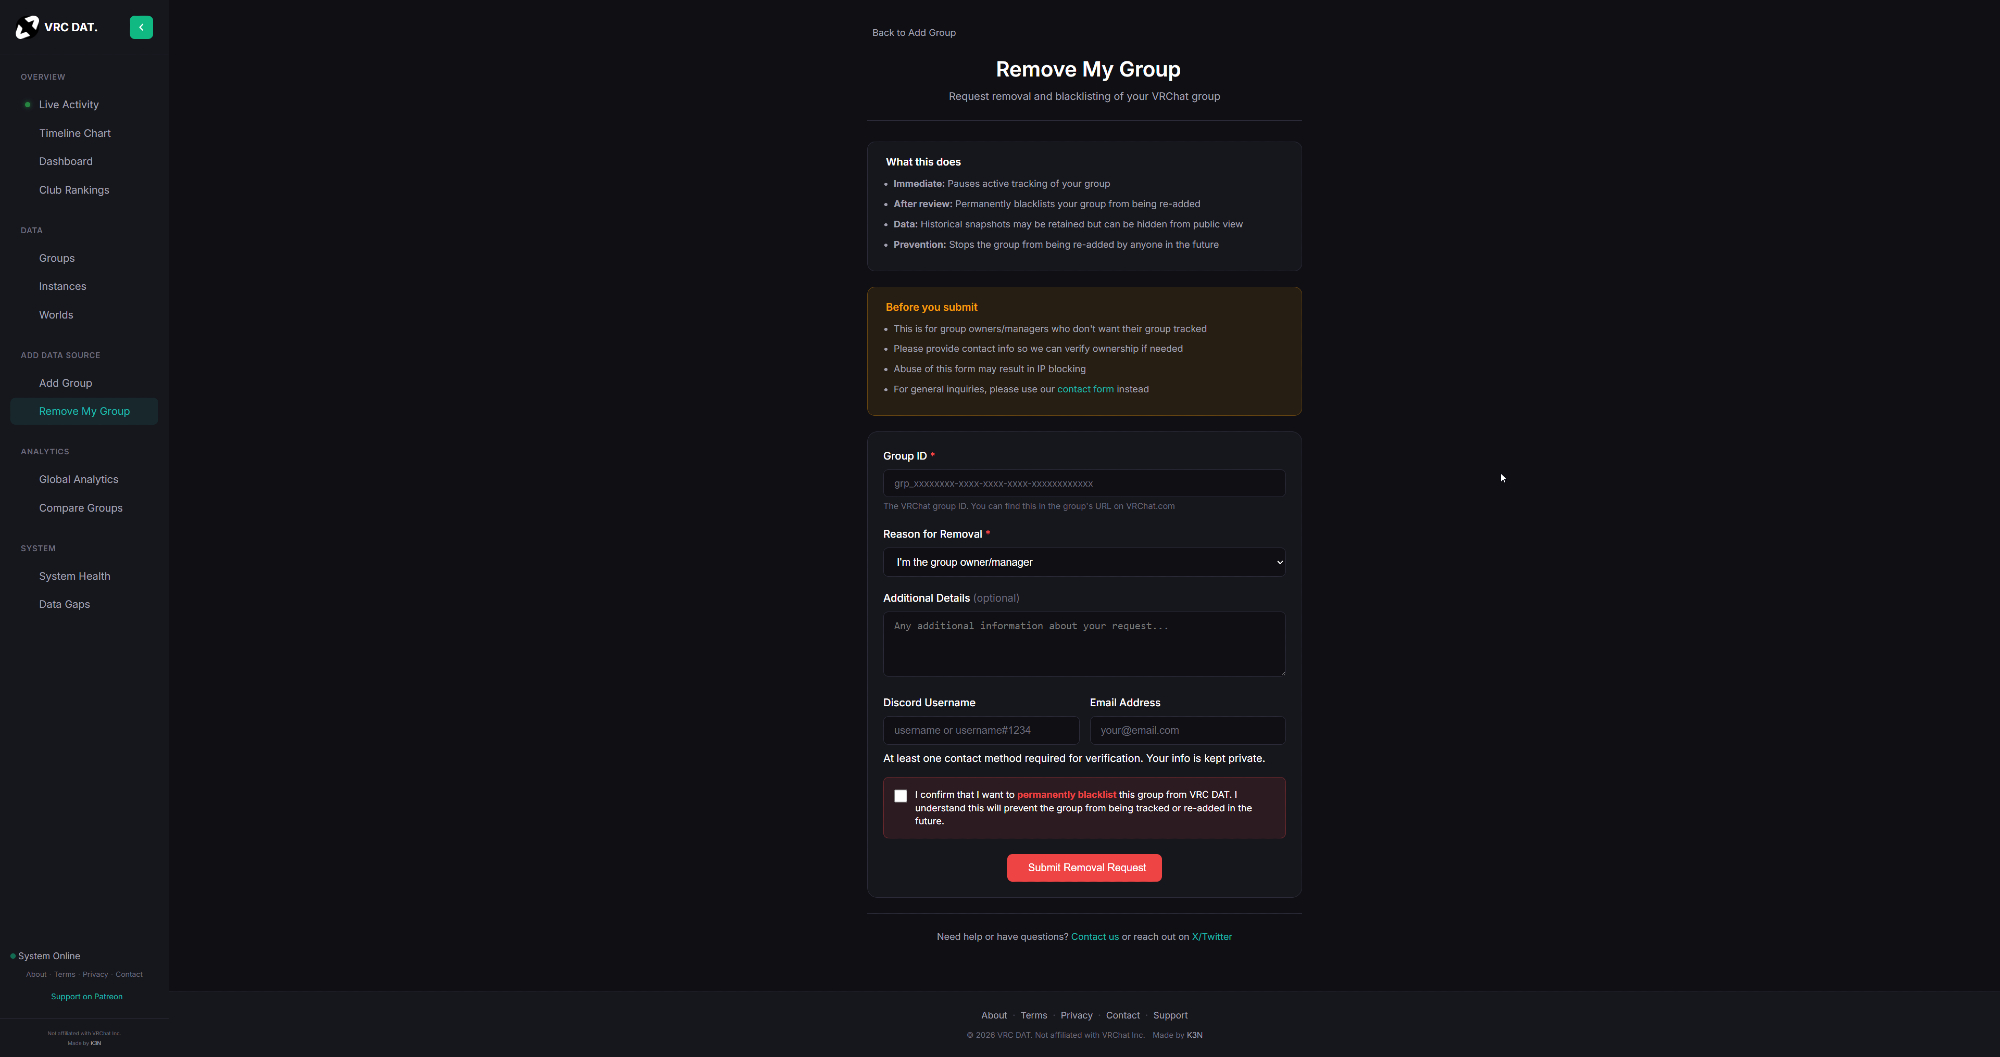Open the X/Twitter link
This screenshot has width=2000, height=1057.
point(1211,937)
